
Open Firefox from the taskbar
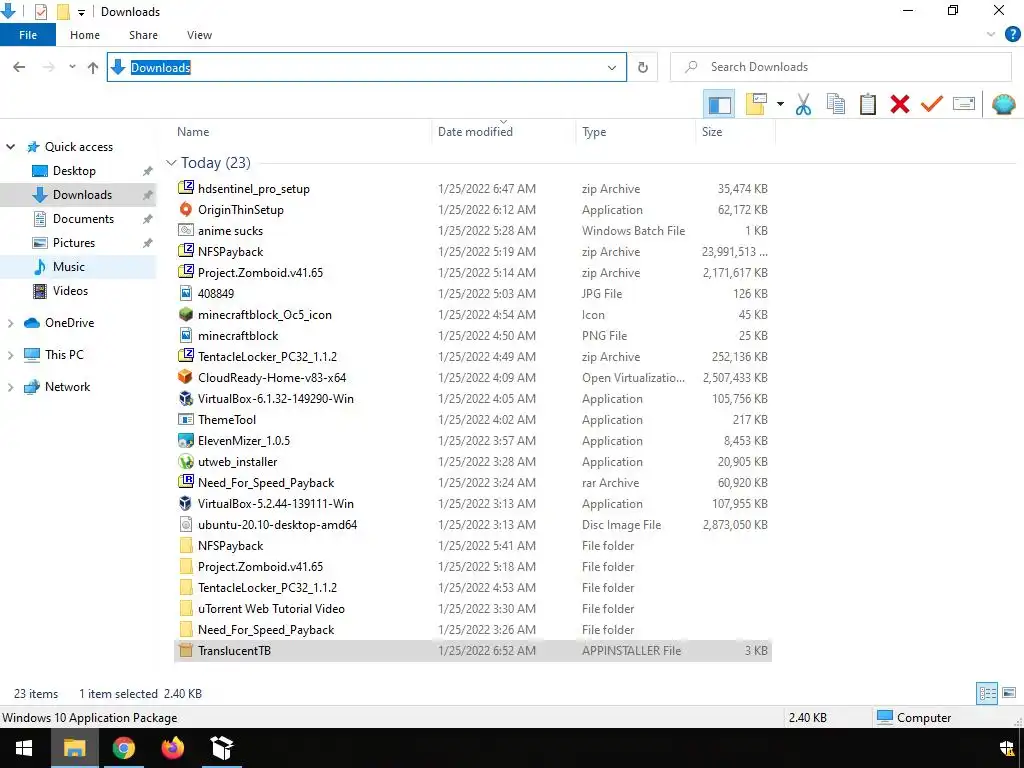pos(172,748)
